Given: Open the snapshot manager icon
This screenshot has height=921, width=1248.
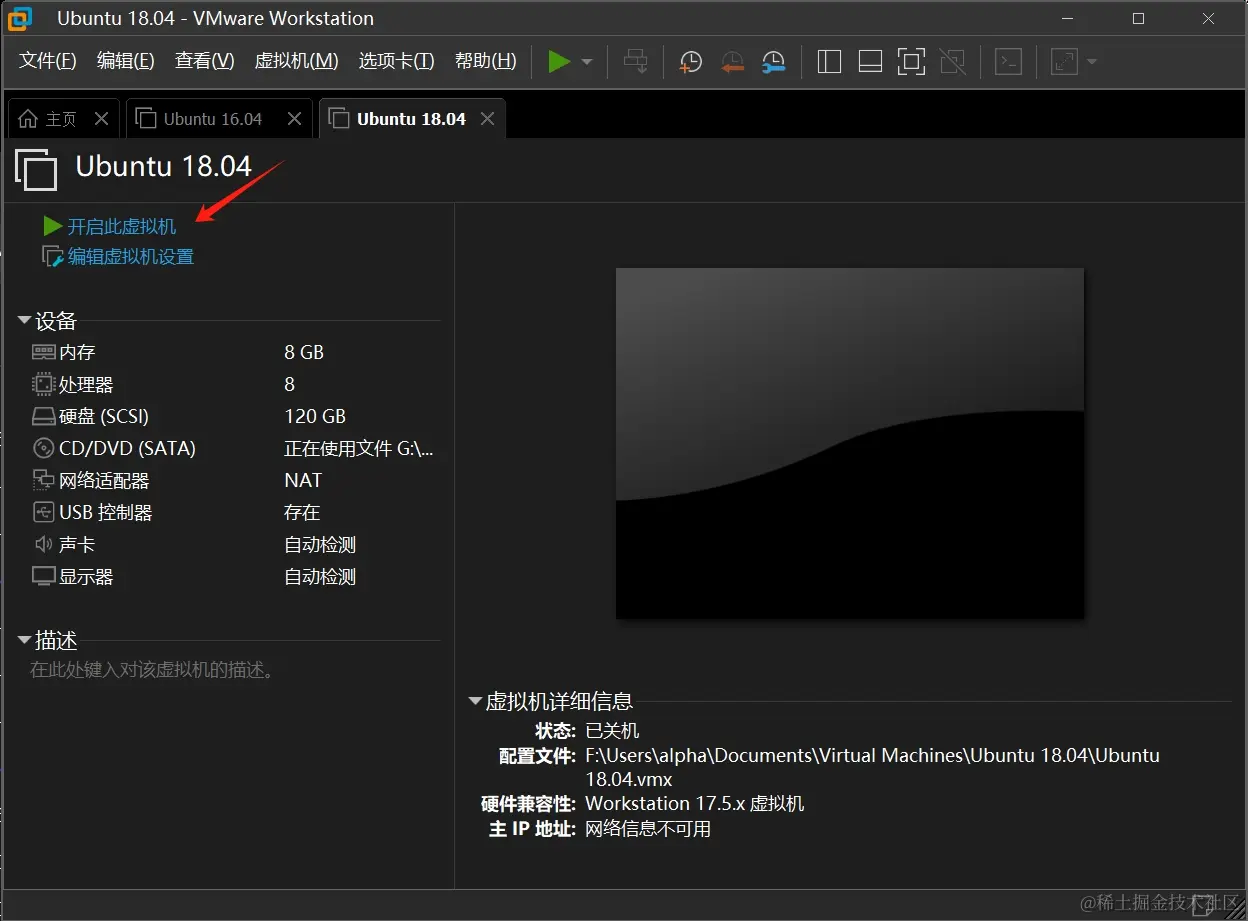Looking at the screenshot, I should pyautogui.click(x=773, y=62).
